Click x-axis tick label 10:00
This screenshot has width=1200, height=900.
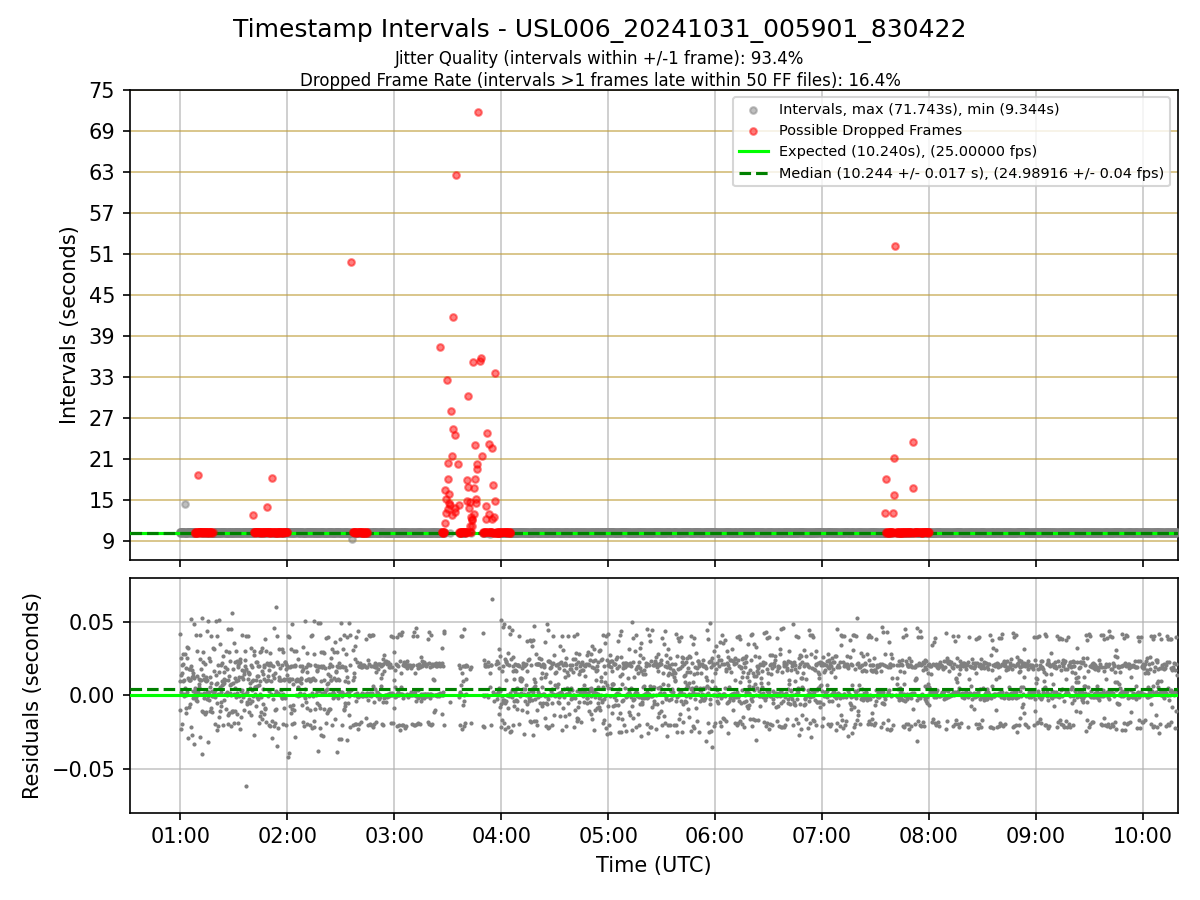(x=1143, y=835)
